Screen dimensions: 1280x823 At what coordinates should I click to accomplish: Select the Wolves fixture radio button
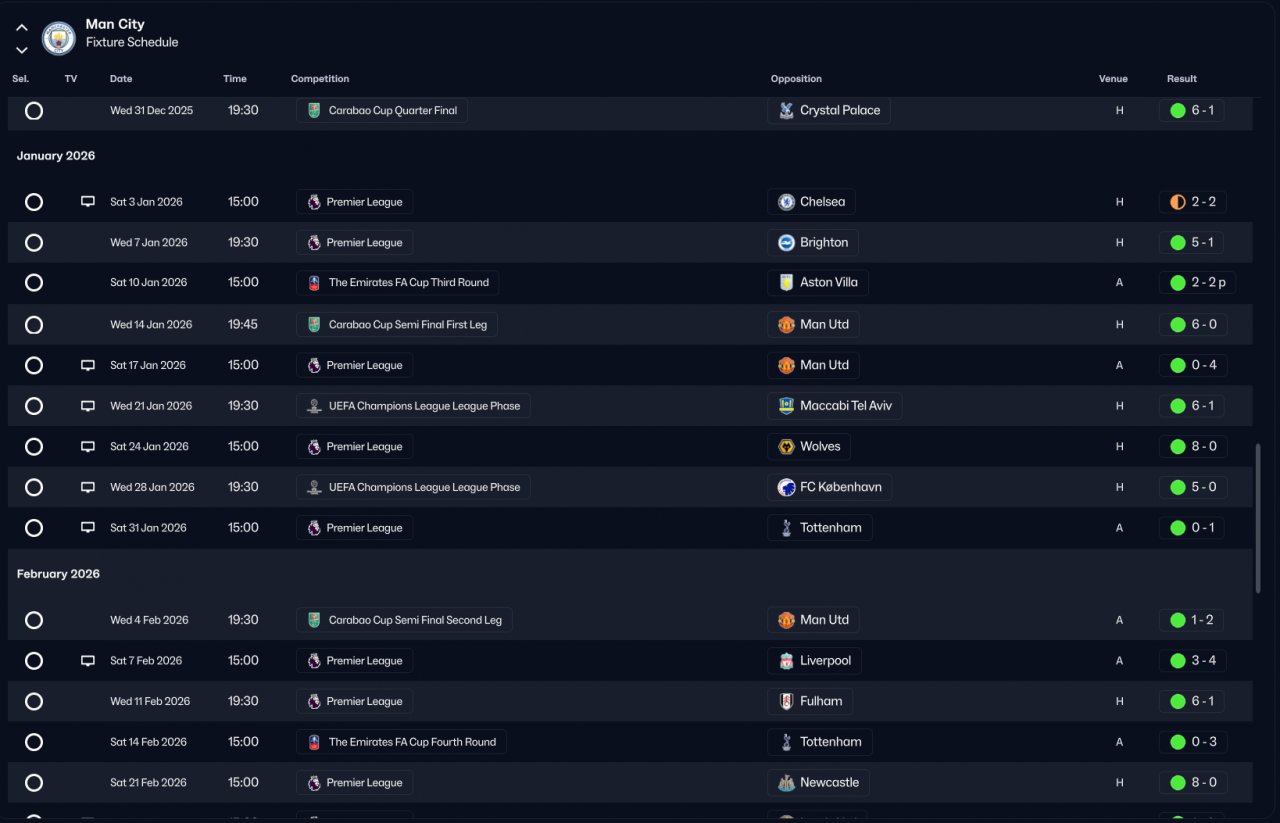(34, 447)
